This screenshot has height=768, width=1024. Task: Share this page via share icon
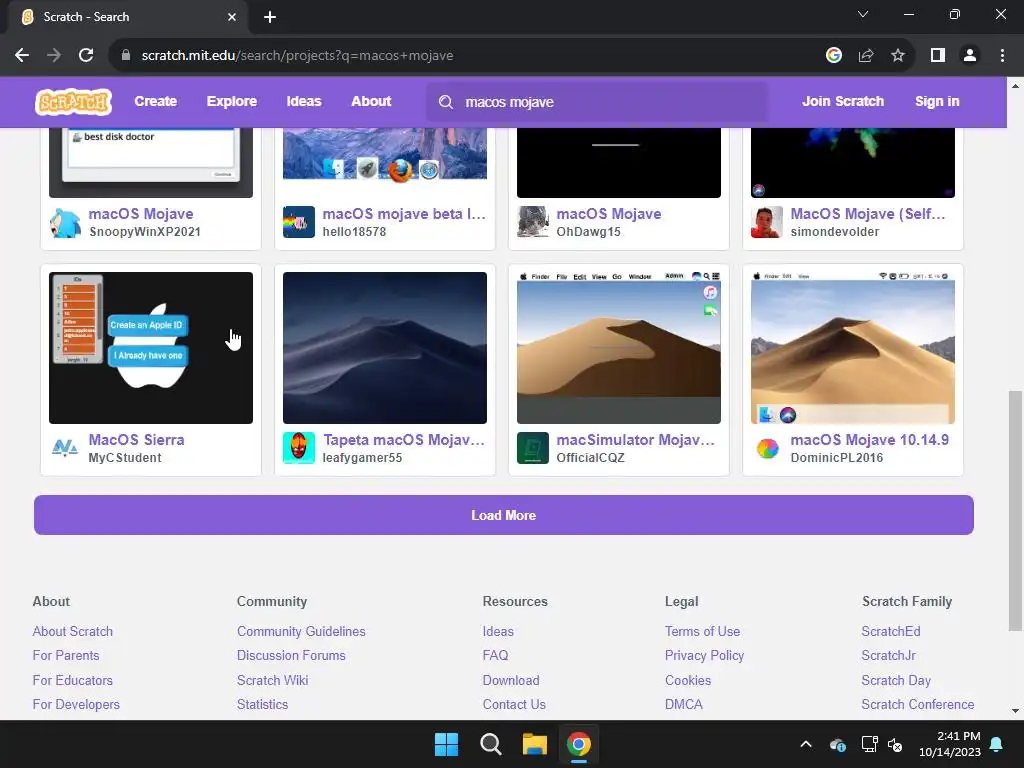[x=866, y=56]
